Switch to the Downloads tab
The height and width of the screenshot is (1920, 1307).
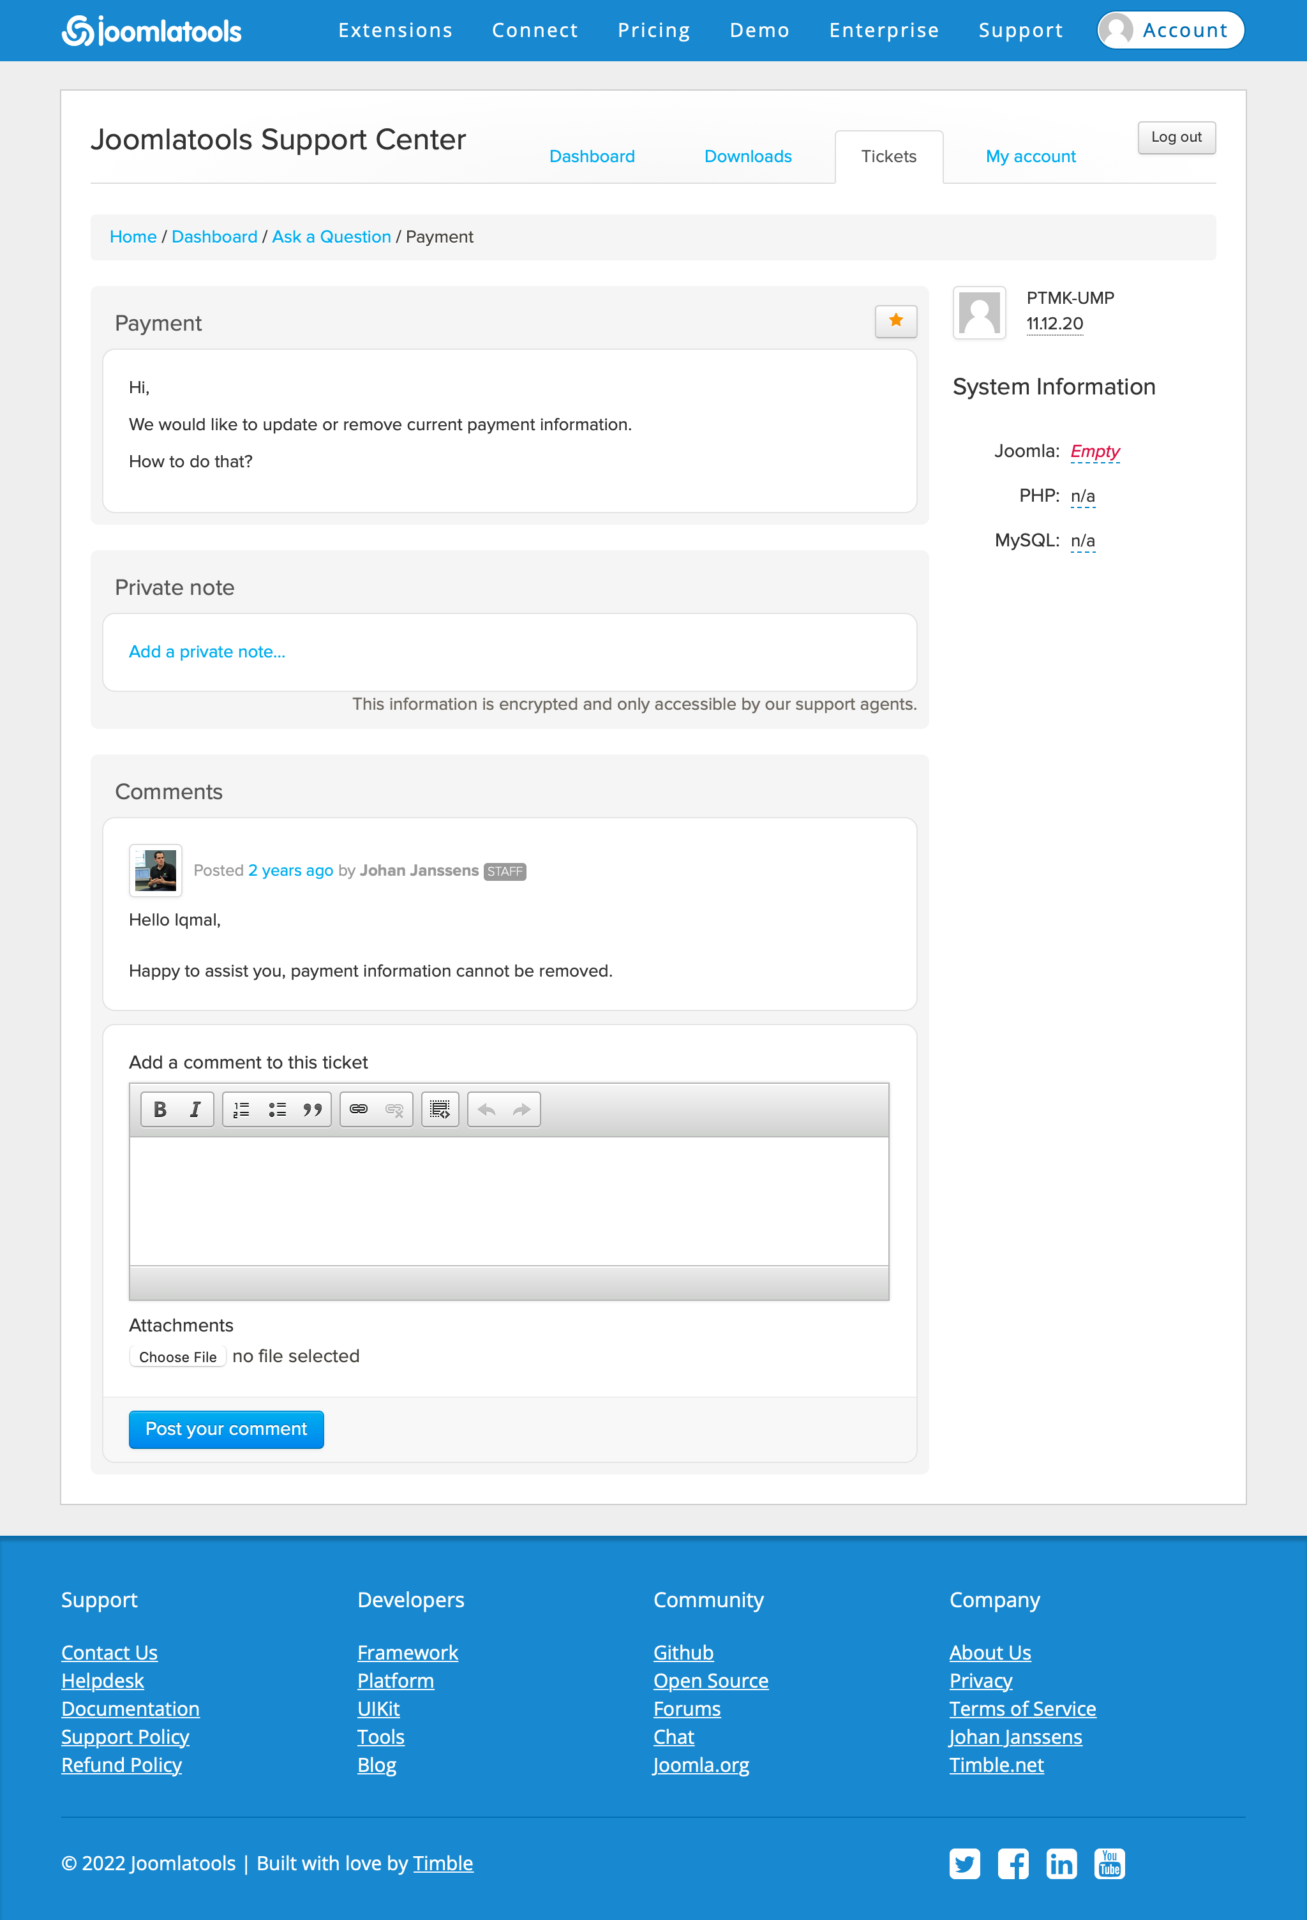click(748, 156)
